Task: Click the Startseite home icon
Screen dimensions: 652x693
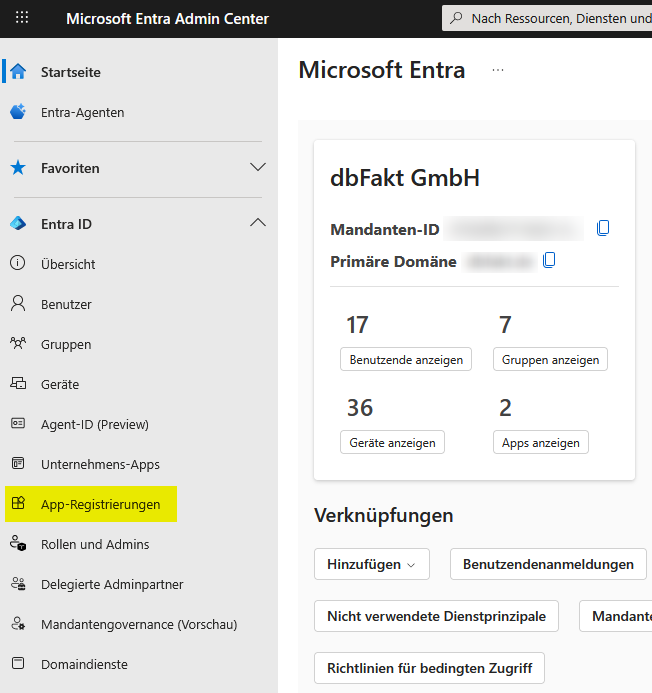Action: pyautogui.click(x=18, y=72)
